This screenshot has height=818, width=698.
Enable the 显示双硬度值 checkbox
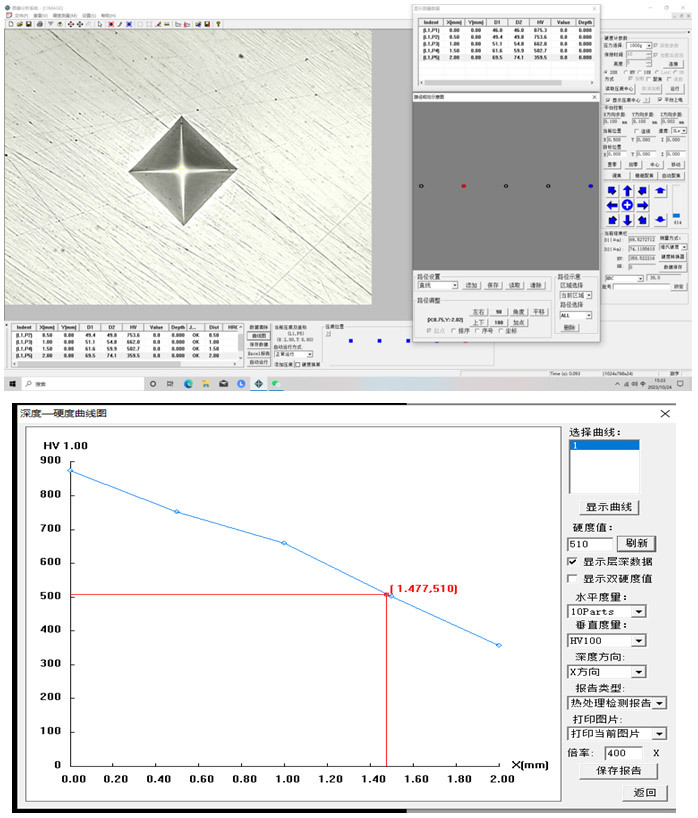click(573, 578)
